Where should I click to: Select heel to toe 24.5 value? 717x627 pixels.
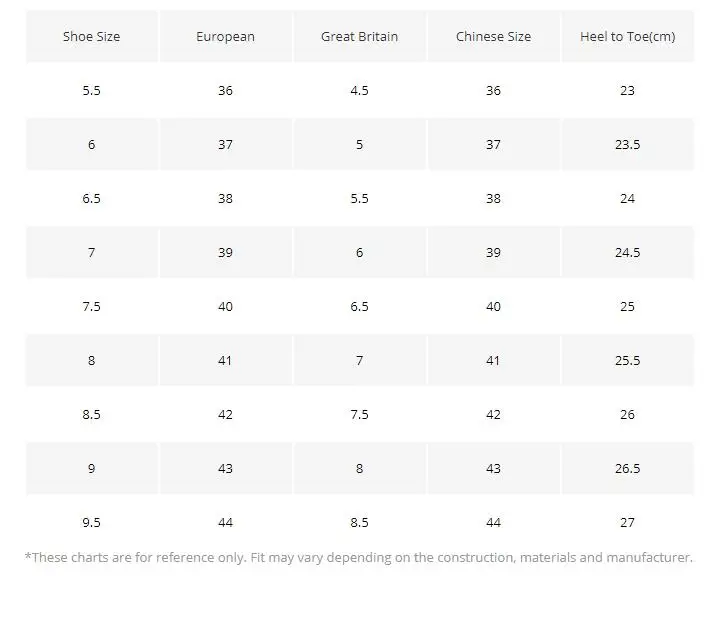pos(627,252)
